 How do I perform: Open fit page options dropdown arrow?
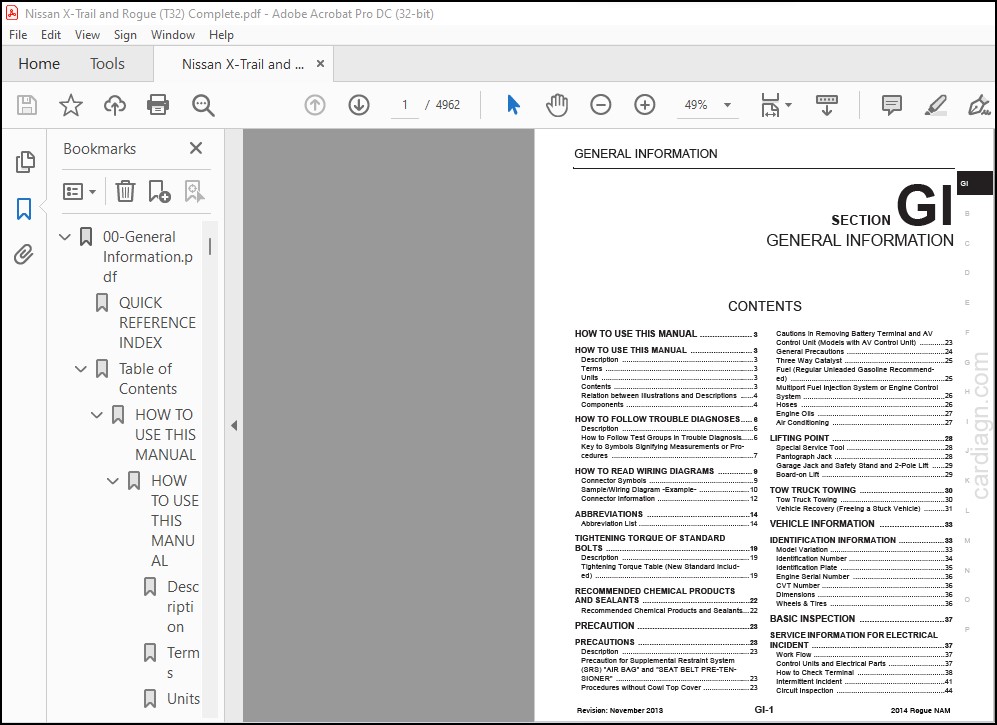pos(788,105)
